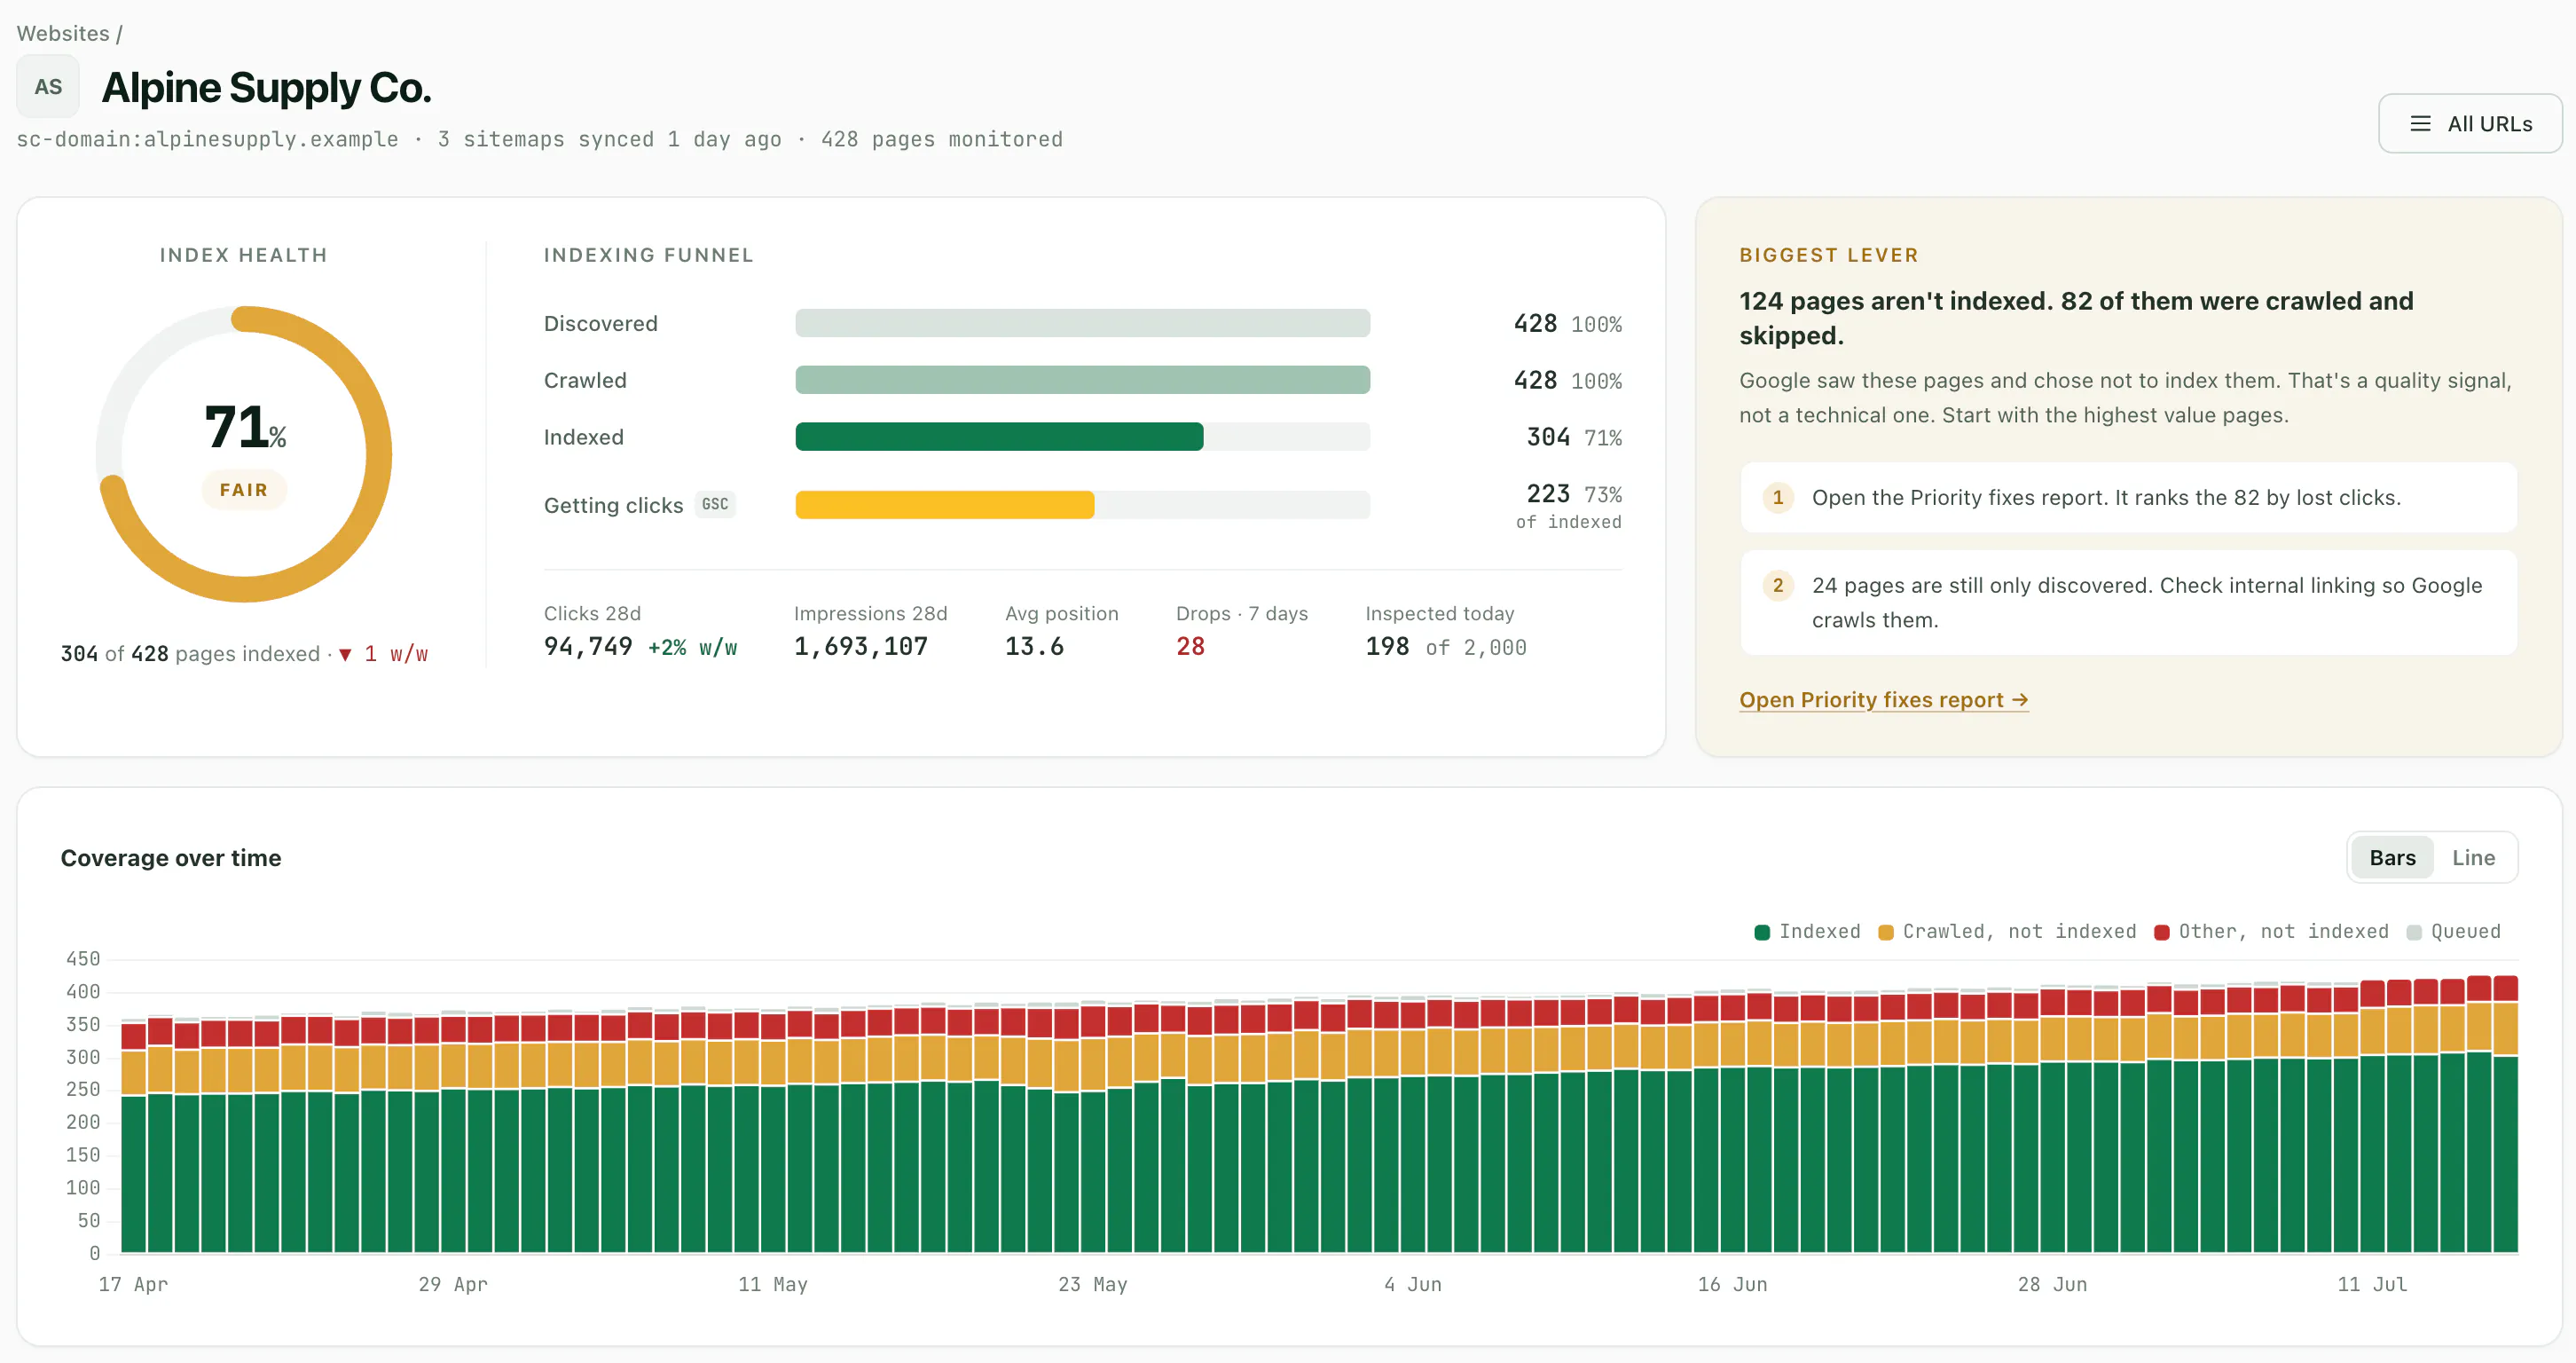The width and height of the screenshot is (2576, 1363).
Task: Open the first Priority fixes step card
Action: [x=2128, y=497]
